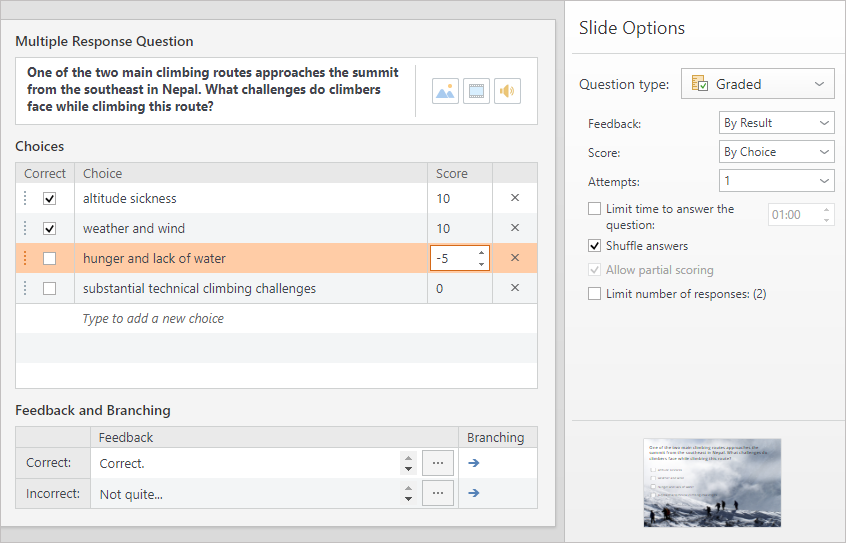Mark 'substantial technical climbing challenges' as correct
Screen dimensions: 846x543
(50, 288)
